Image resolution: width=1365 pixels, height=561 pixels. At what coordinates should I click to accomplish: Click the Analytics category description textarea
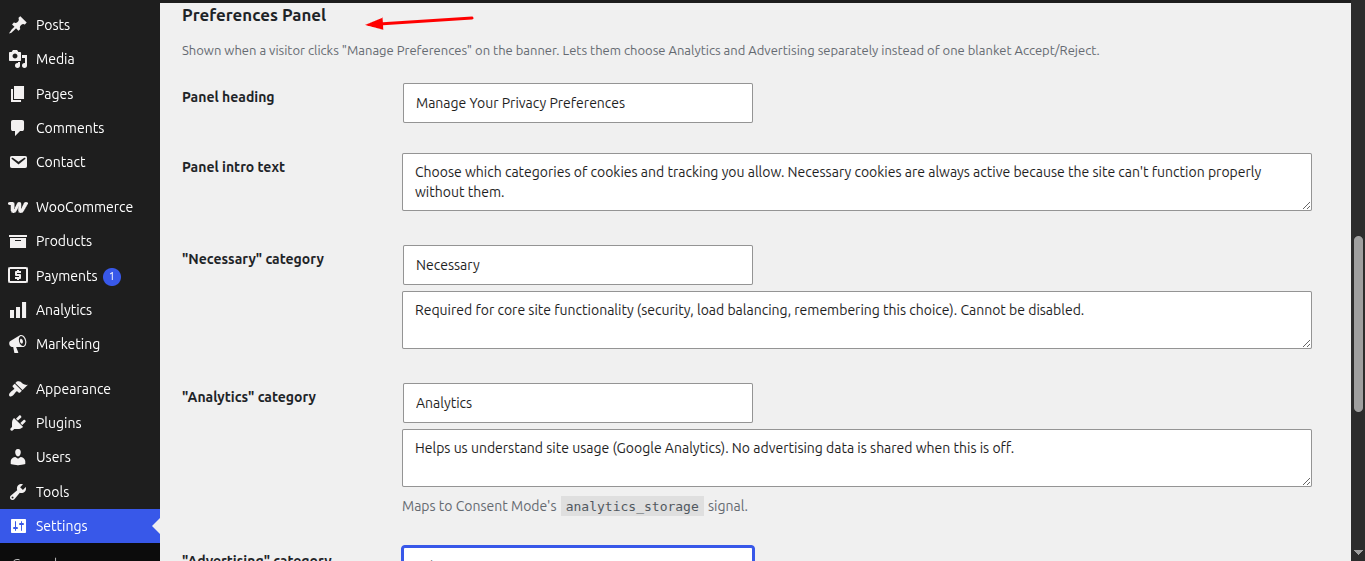(857, 458)
